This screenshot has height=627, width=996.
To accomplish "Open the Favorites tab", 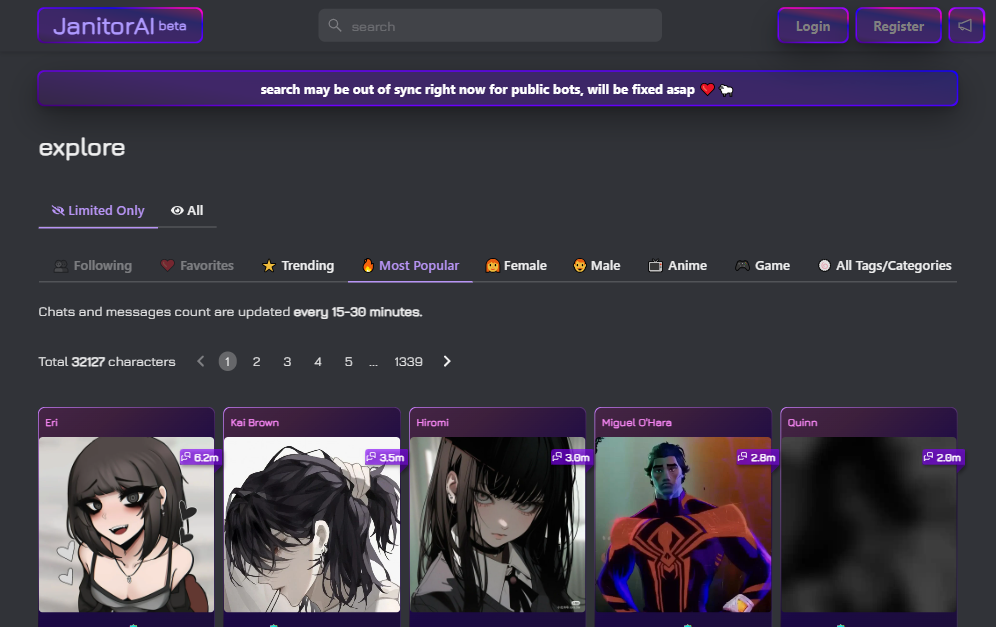I will click(x=197, y=266).
